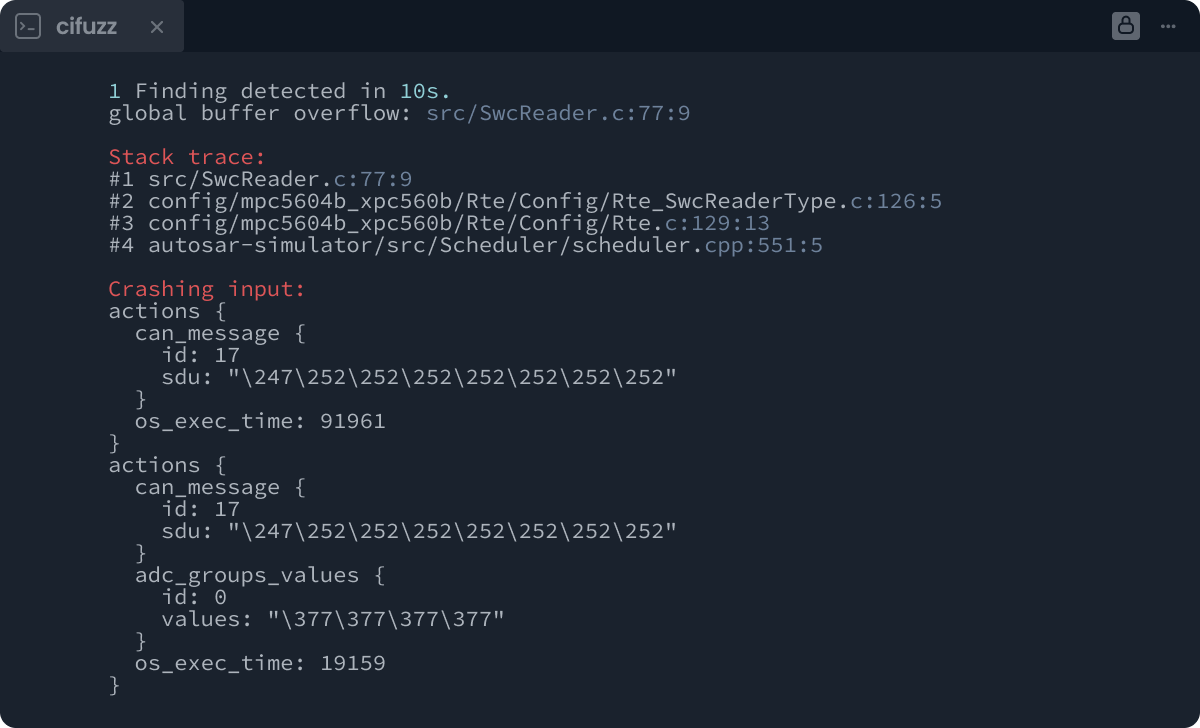Screen dimensions: 1200x728
Task: Close the cifuzz tab
Action: (157, 27)
